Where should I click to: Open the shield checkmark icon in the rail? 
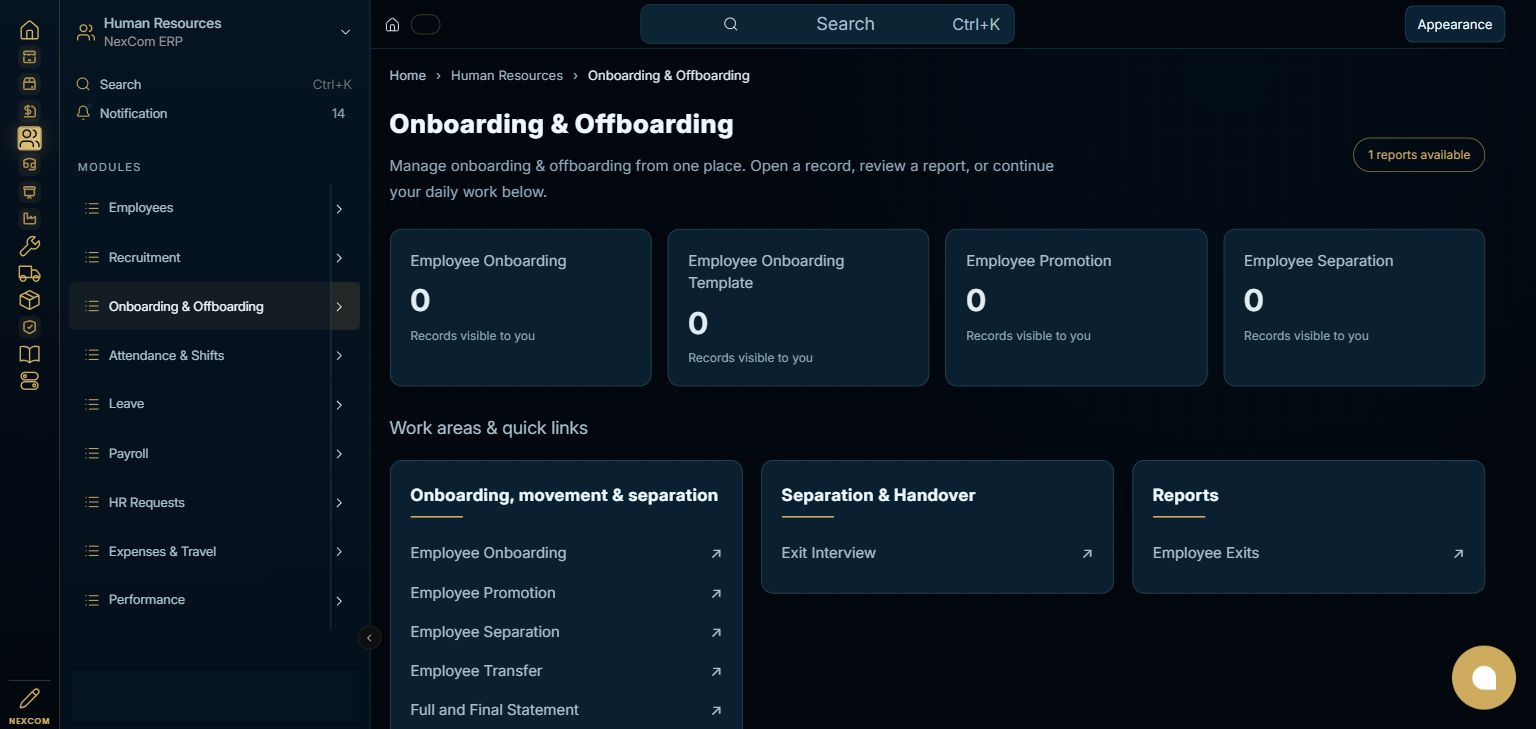[30, 327]
